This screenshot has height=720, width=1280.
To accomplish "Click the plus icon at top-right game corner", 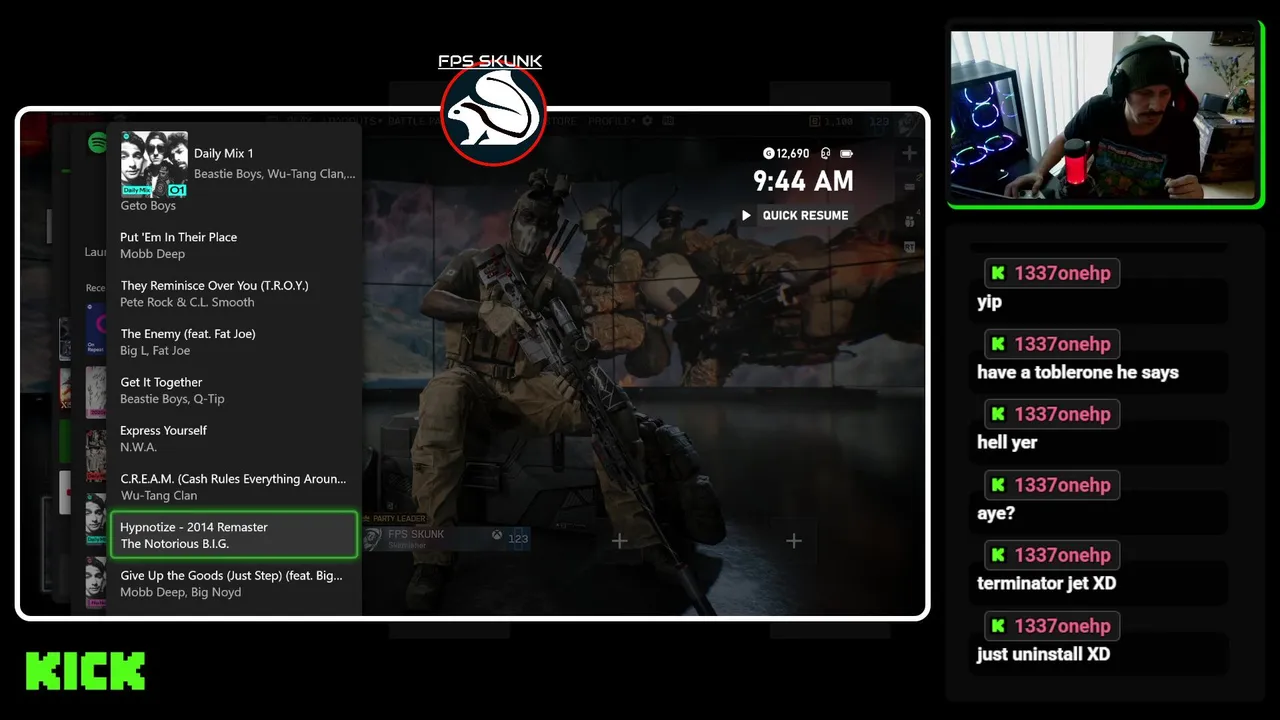I will 909,153.
